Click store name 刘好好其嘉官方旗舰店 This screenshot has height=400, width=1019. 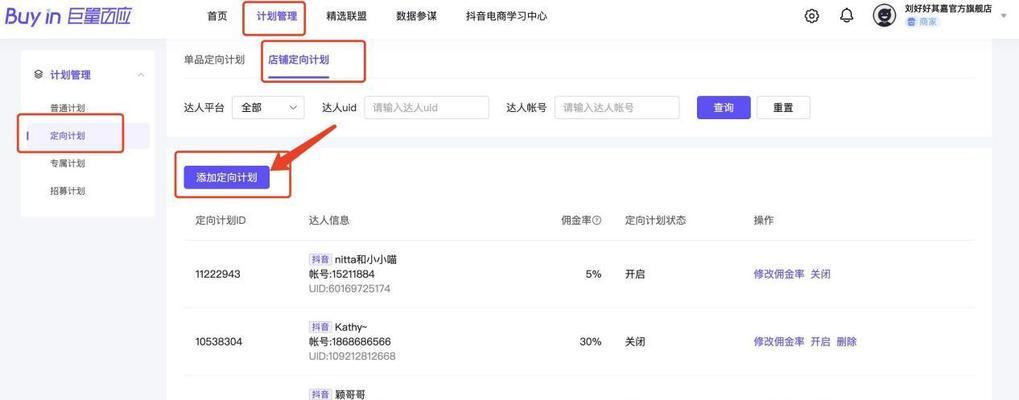tap(948, 8)
